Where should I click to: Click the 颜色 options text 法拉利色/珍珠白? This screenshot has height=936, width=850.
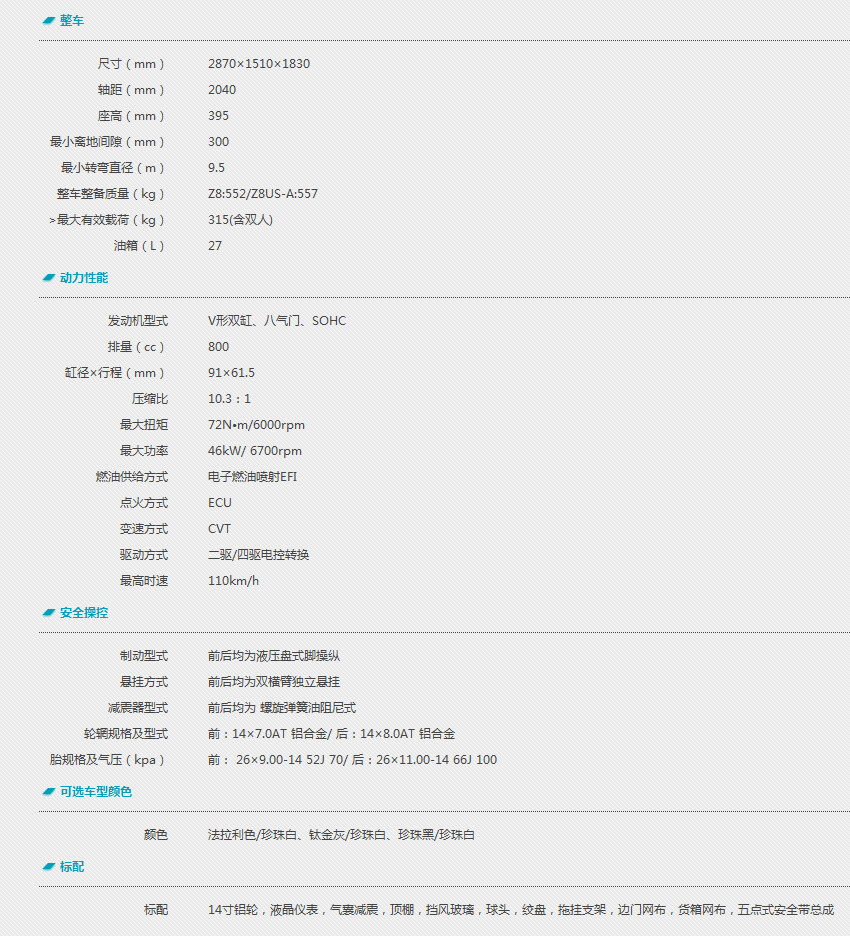[341, 835]
